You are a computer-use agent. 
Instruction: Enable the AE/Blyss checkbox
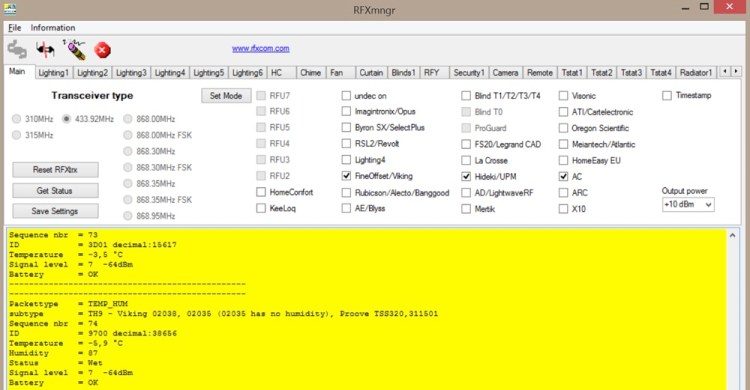click(x=346, y=208)
